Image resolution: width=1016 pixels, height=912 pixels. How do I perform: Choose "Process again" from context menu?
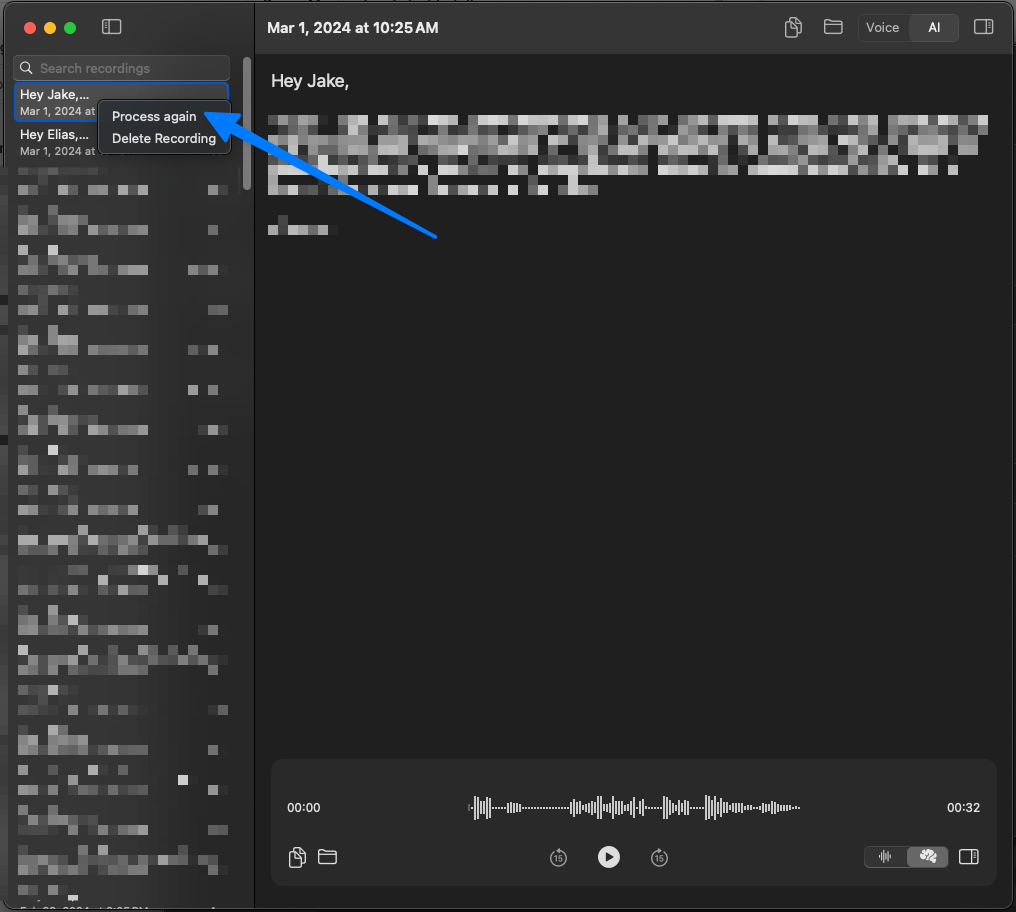(x=154, y=117)
